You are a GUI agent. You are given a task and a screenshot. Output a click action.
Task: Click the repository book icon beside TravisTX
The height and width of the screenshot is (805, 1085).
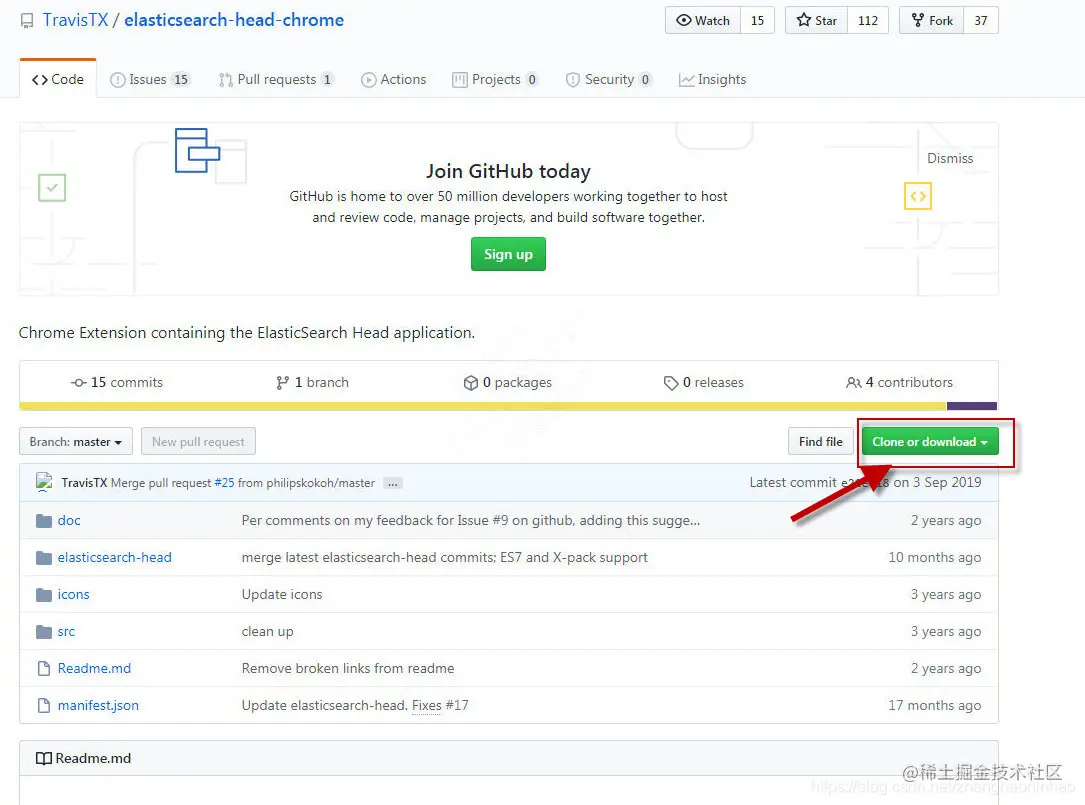[x=27, y=21]
